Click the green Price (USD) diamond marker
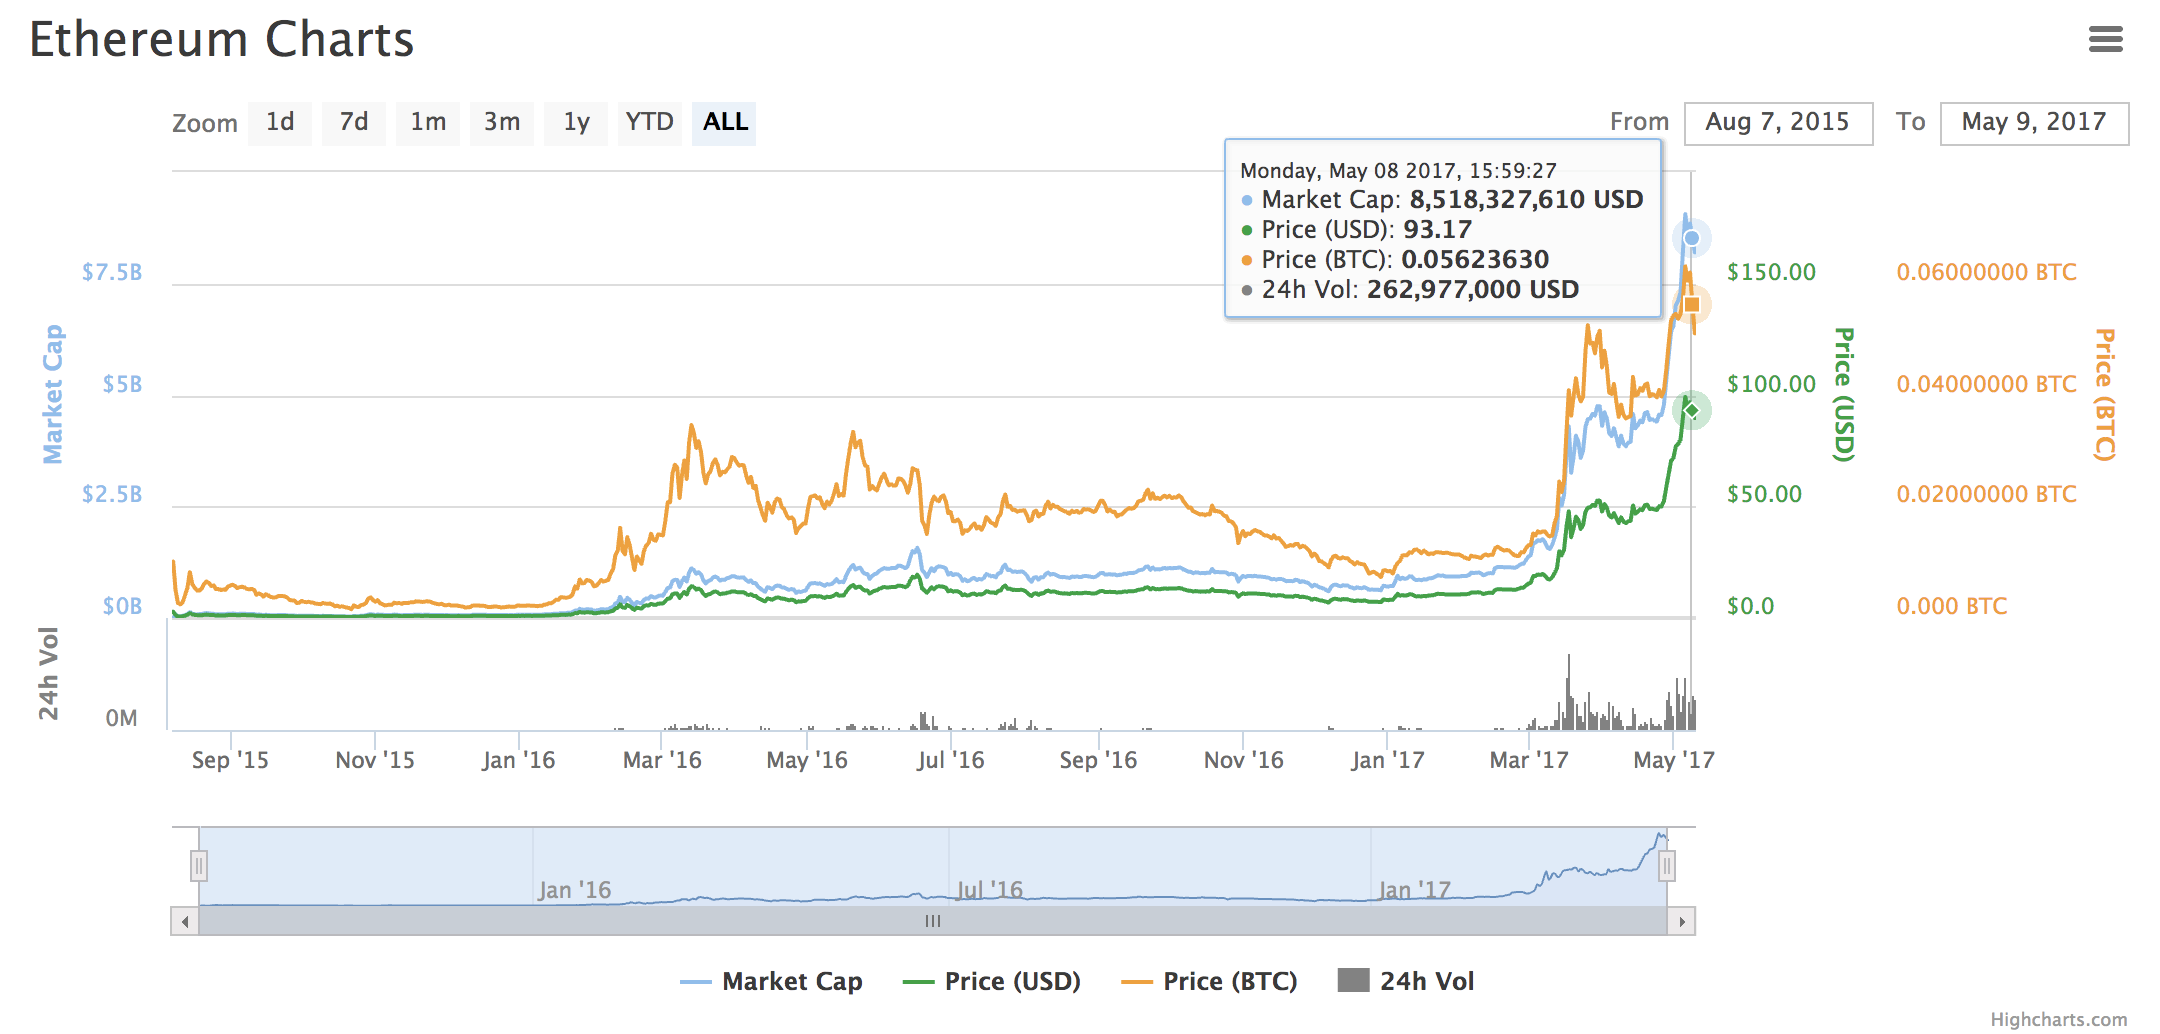 click(1691, 410)
